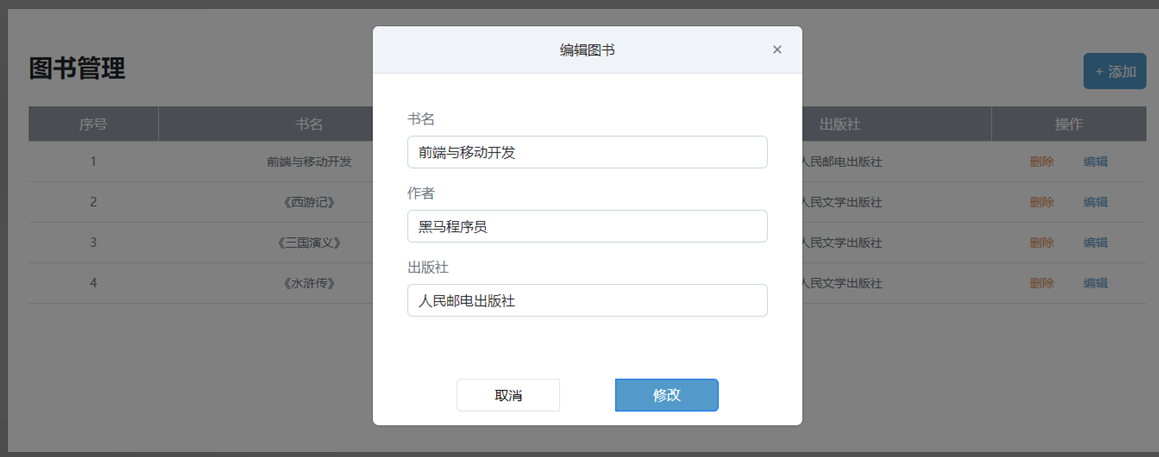
Task: Edit row 1 前端与移动开发
Action: 1095,162
